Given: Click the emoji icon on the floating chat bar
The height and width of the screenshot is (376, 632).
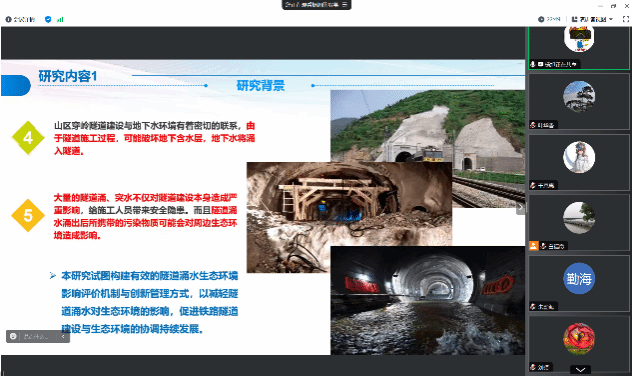Looking at the screenshot, I should tap(13, 336).
